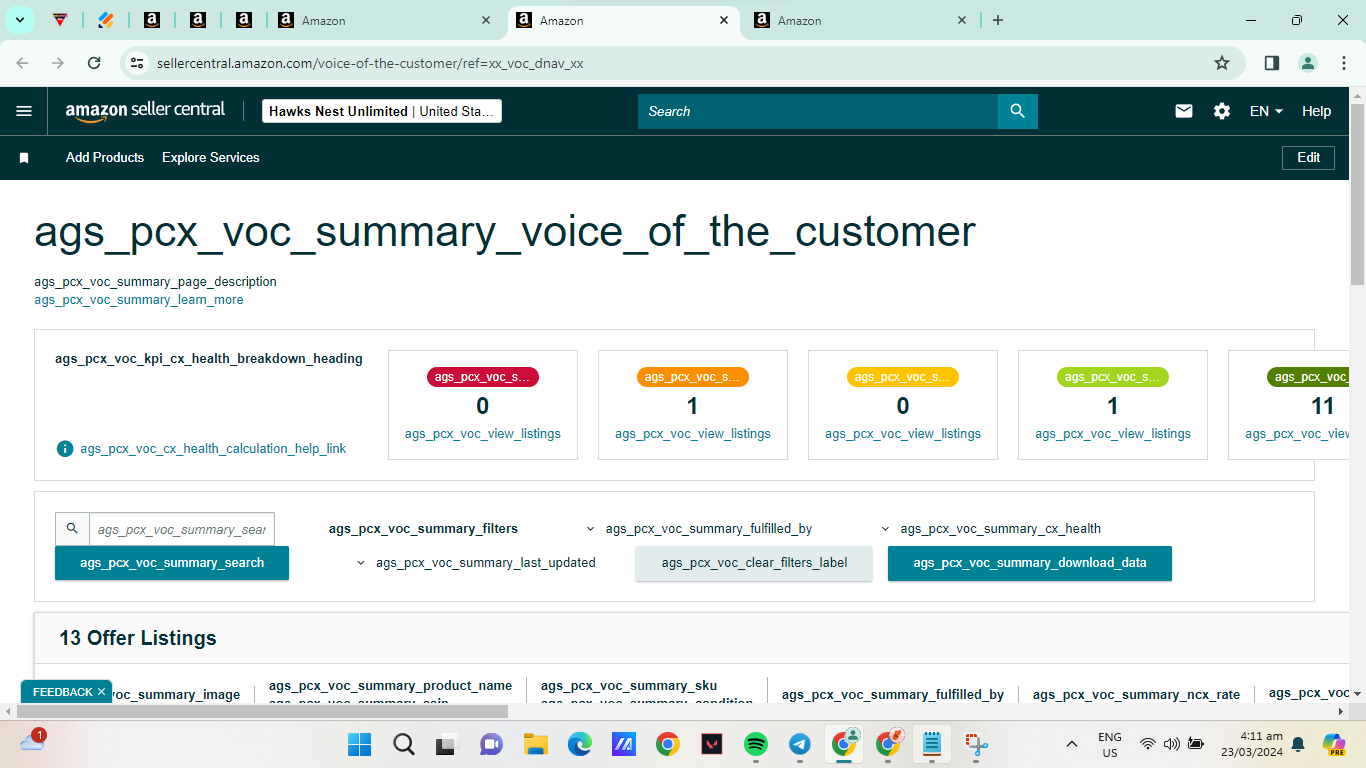Open File Explorer from the taskbar
This screenshot has height=768, width=1366.
[x=536, y=744]
